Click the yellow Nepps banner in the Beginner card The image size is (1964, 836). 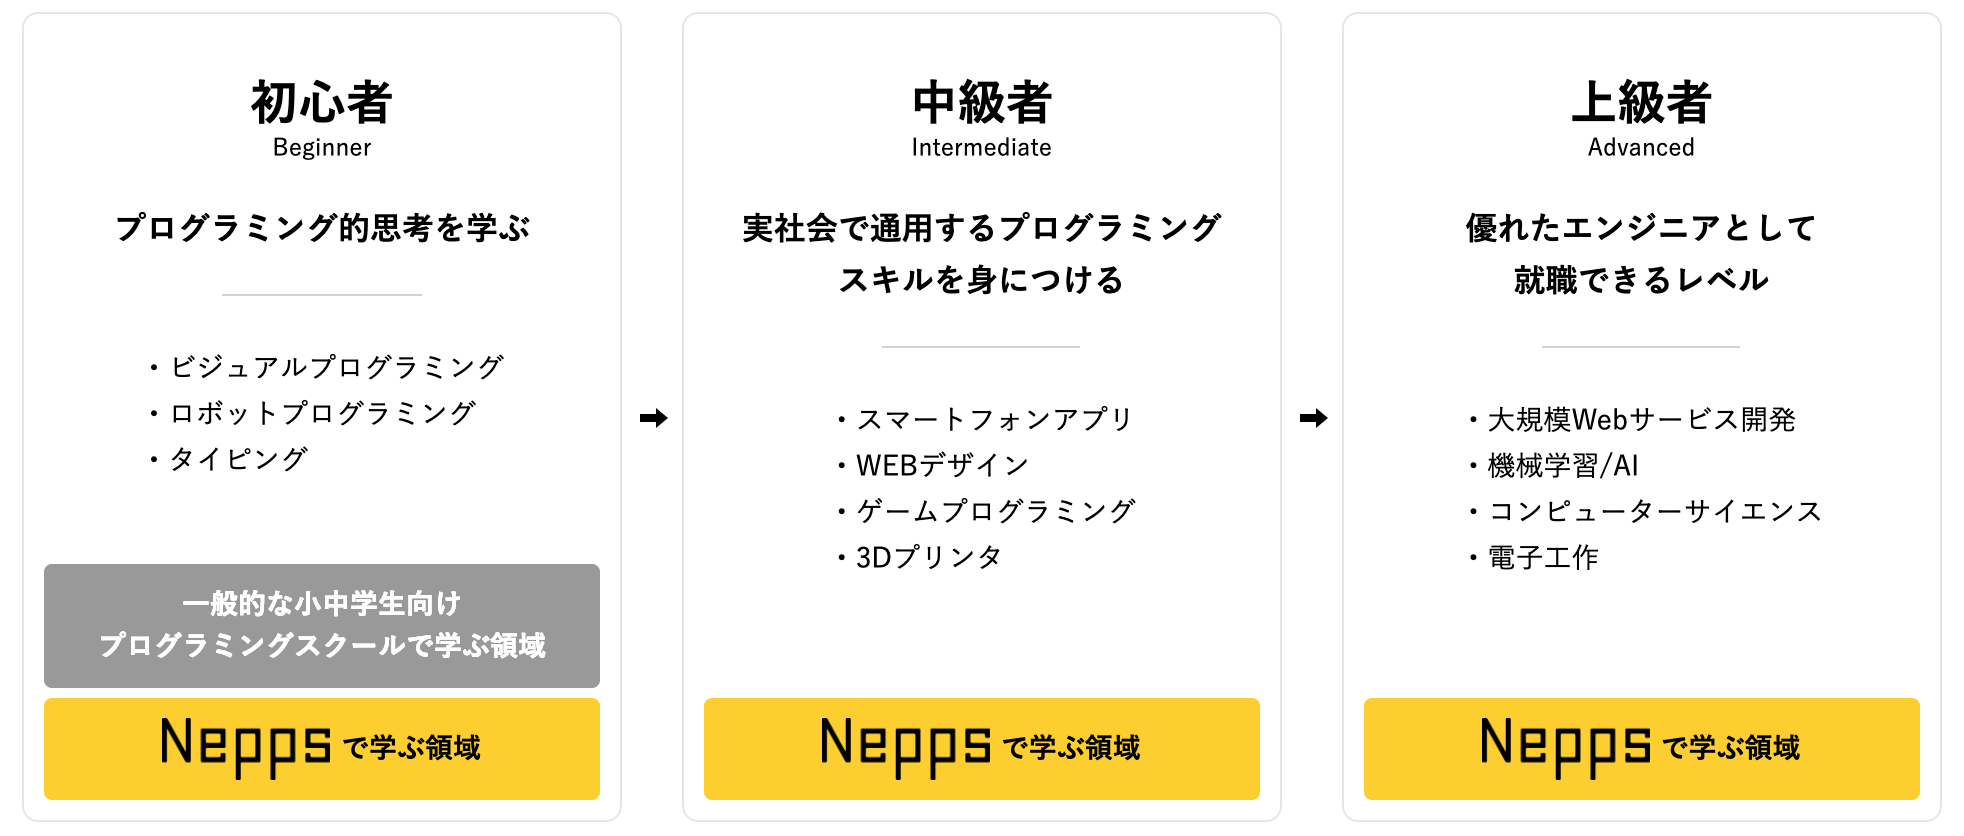tap(321, 748)
